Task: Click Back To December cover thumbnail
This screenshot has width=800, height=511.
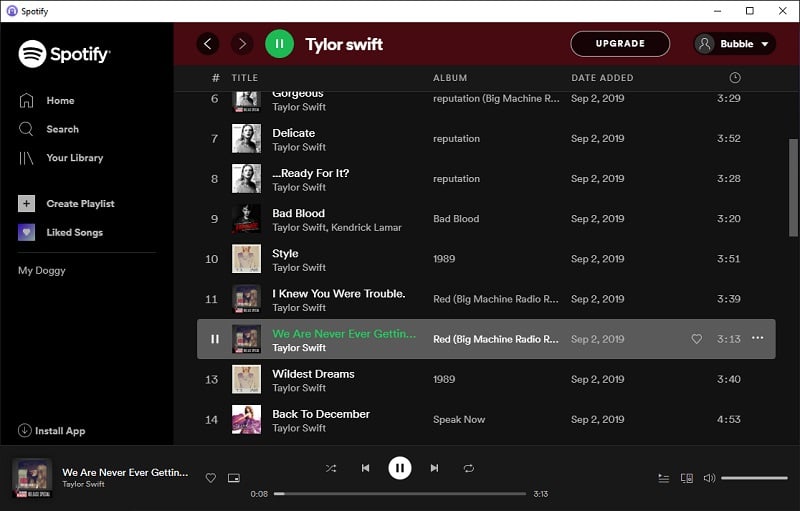Action: click(x=246, y=420)
